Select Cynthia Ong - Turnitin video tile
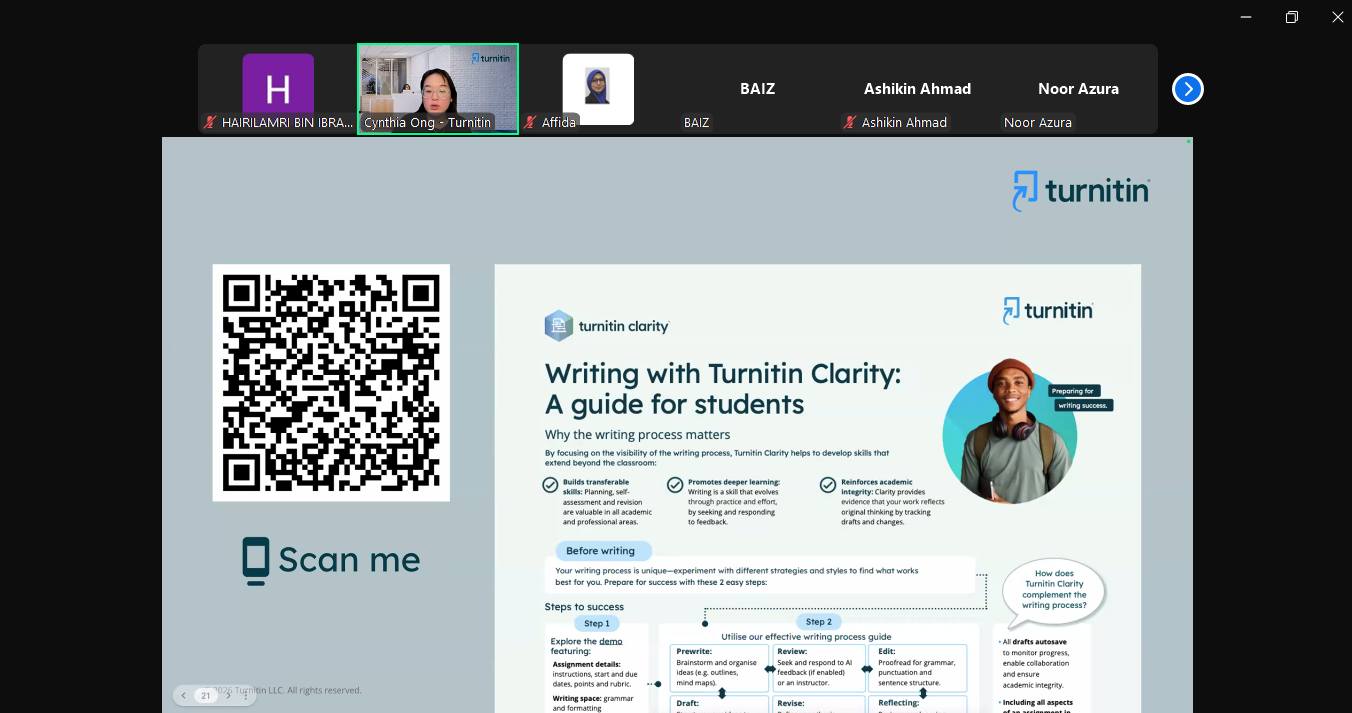Viewport: 1352px width, 713px height. coord(438,89)
